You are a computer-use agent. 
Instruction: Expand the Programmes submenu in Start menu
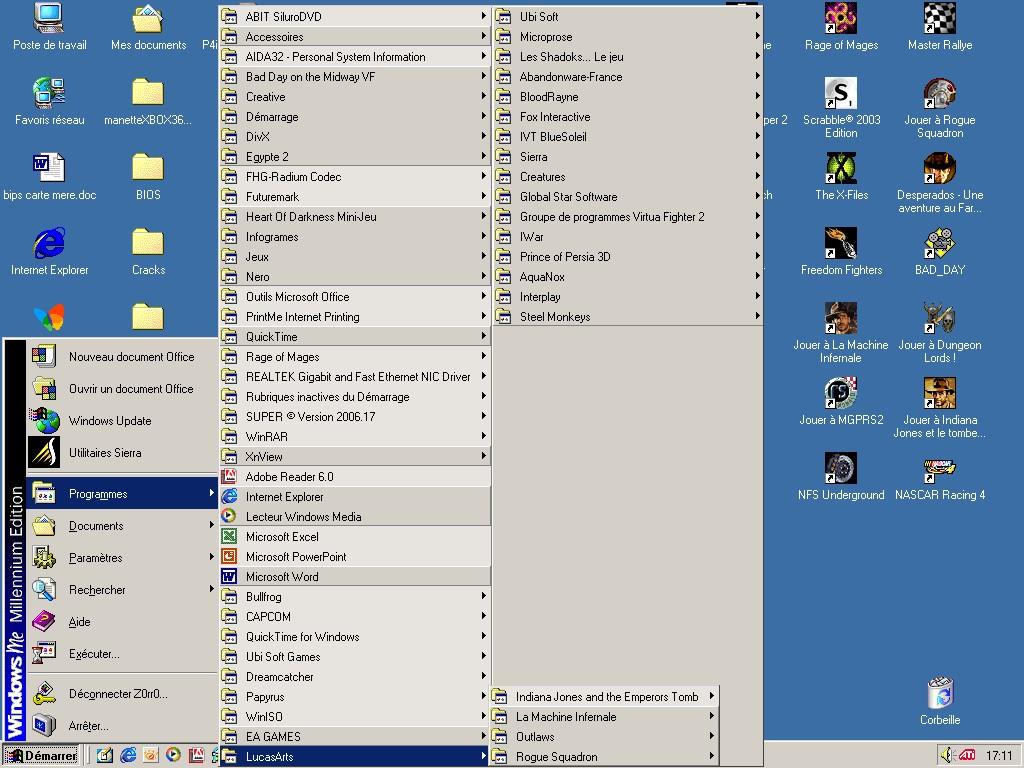pos(122,494)
